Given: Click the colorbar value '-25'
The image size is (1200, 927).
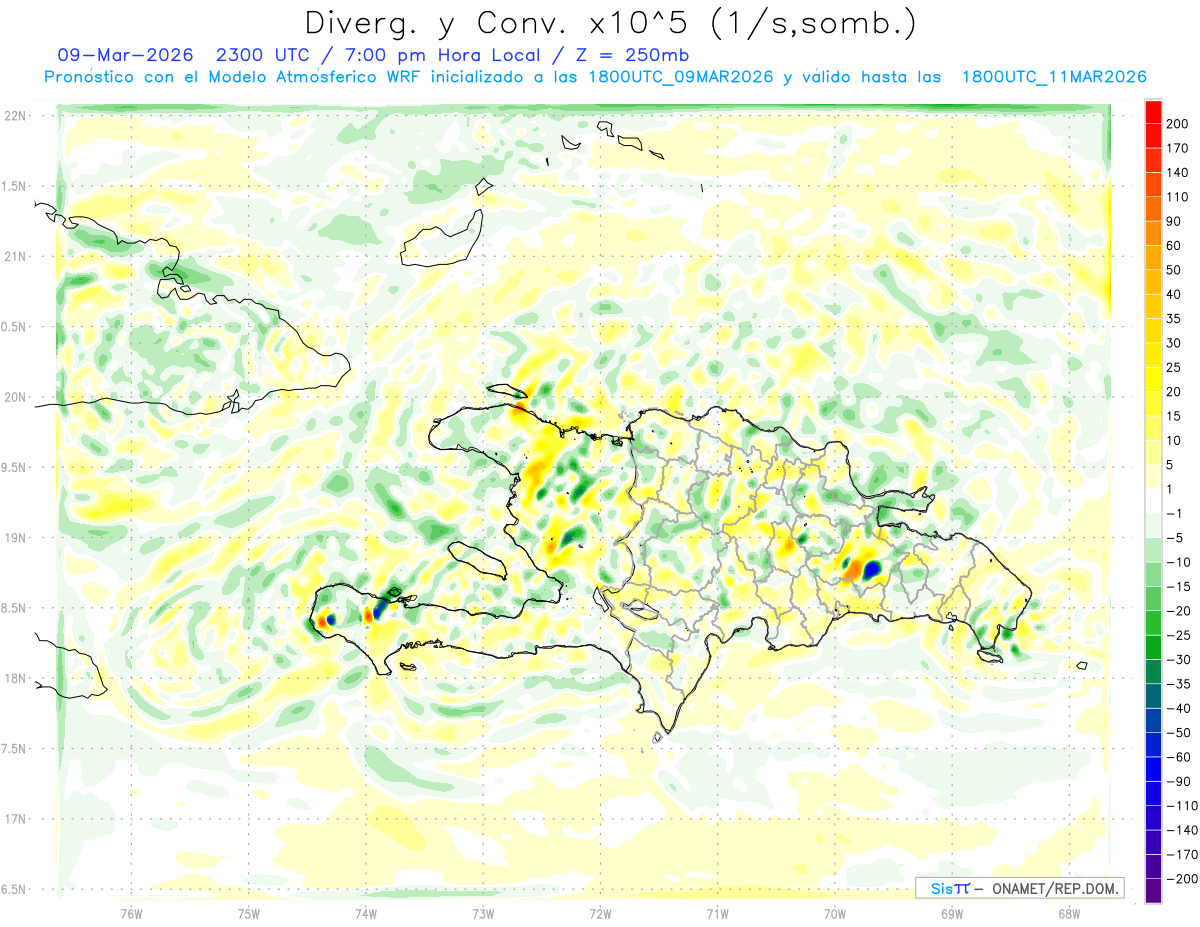Looking at the screenshot, I should [1178, 635].
